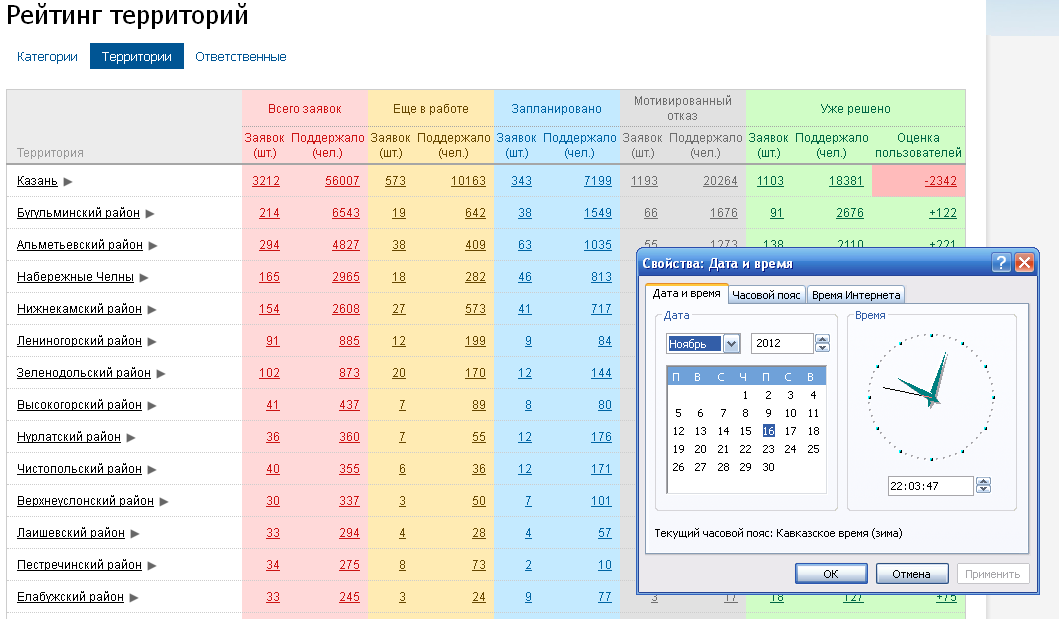Open the Время Интернета tab

click(x=856, y=295)
